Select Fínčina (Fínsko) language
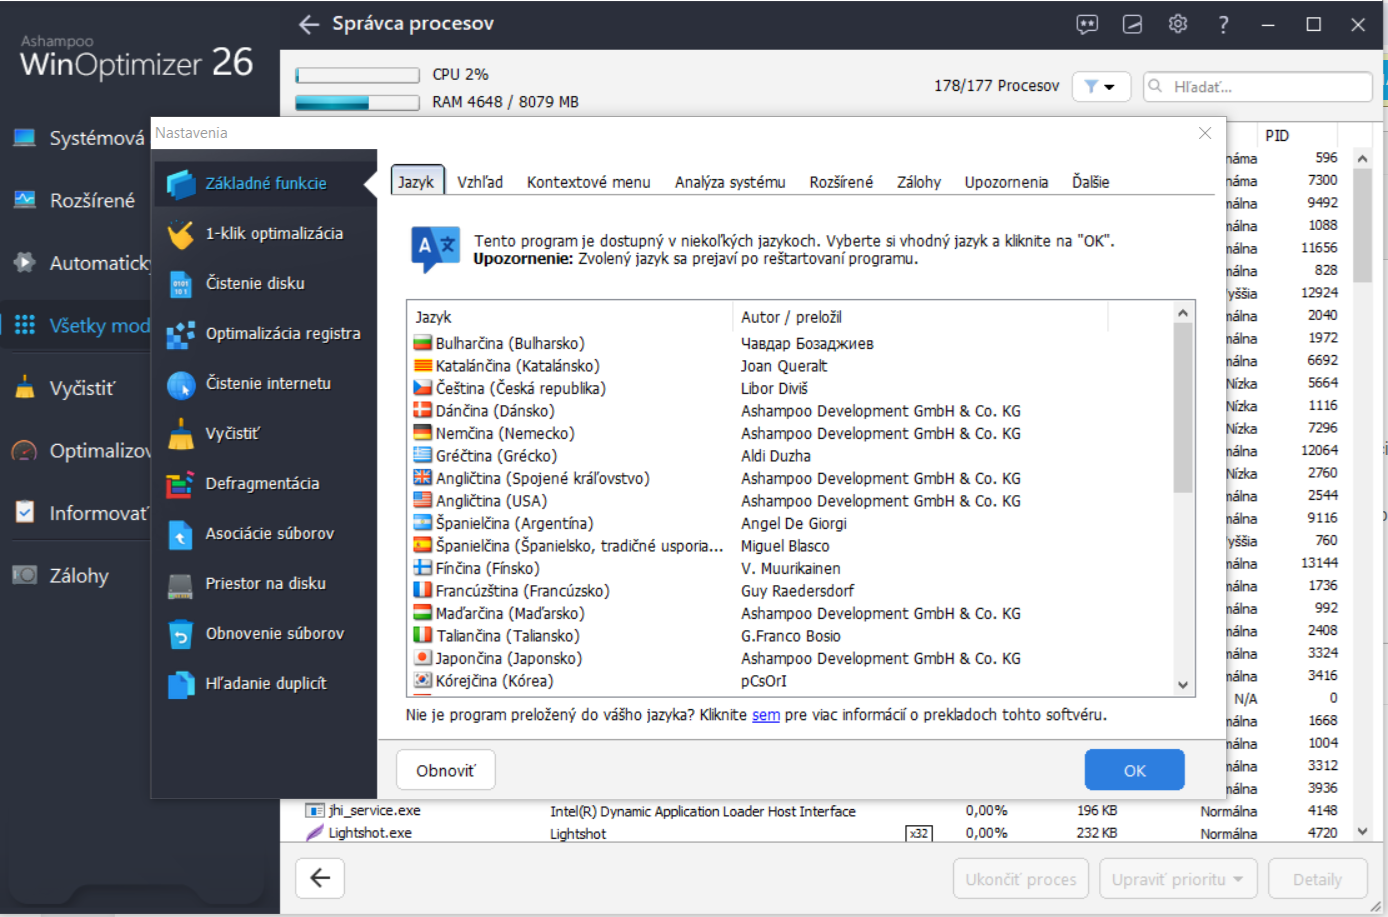Screen dimensions: 1388x917 790,568
